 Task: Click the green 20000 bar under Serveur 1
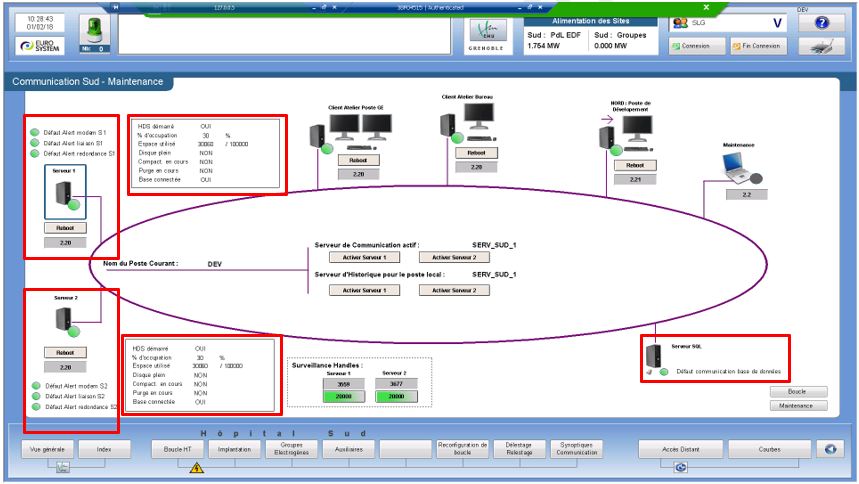click(344, 396)
